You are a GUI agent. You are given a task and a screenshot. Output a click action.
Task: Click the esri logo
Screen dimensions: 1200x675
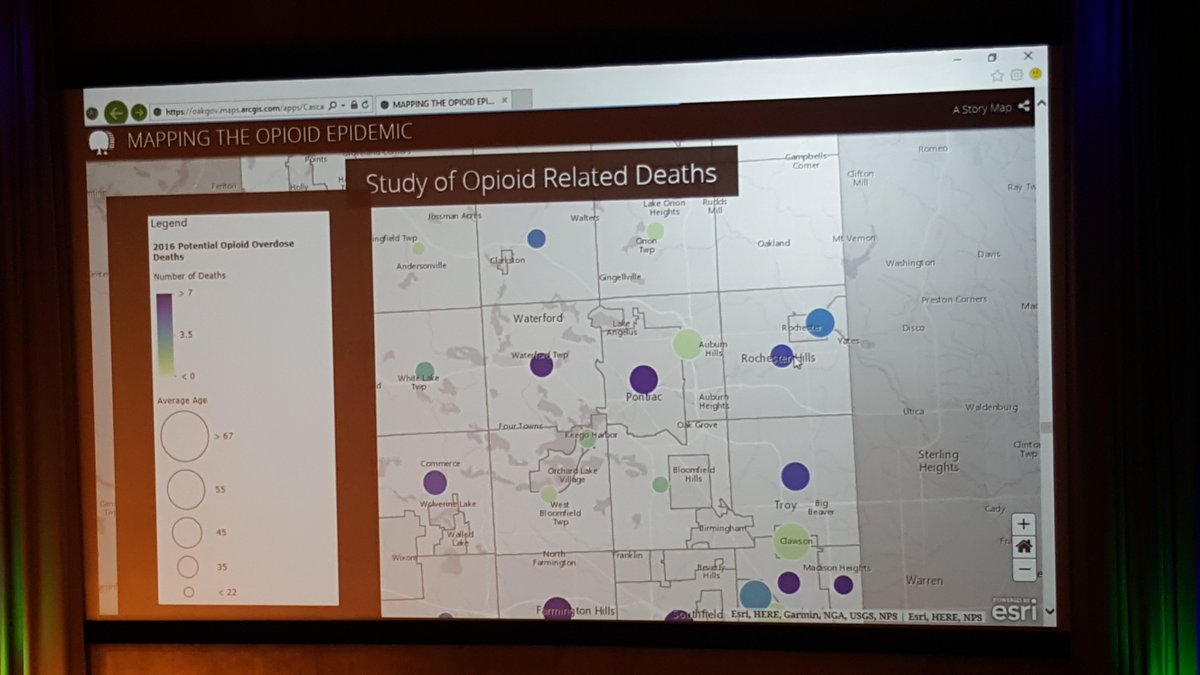1013,609
